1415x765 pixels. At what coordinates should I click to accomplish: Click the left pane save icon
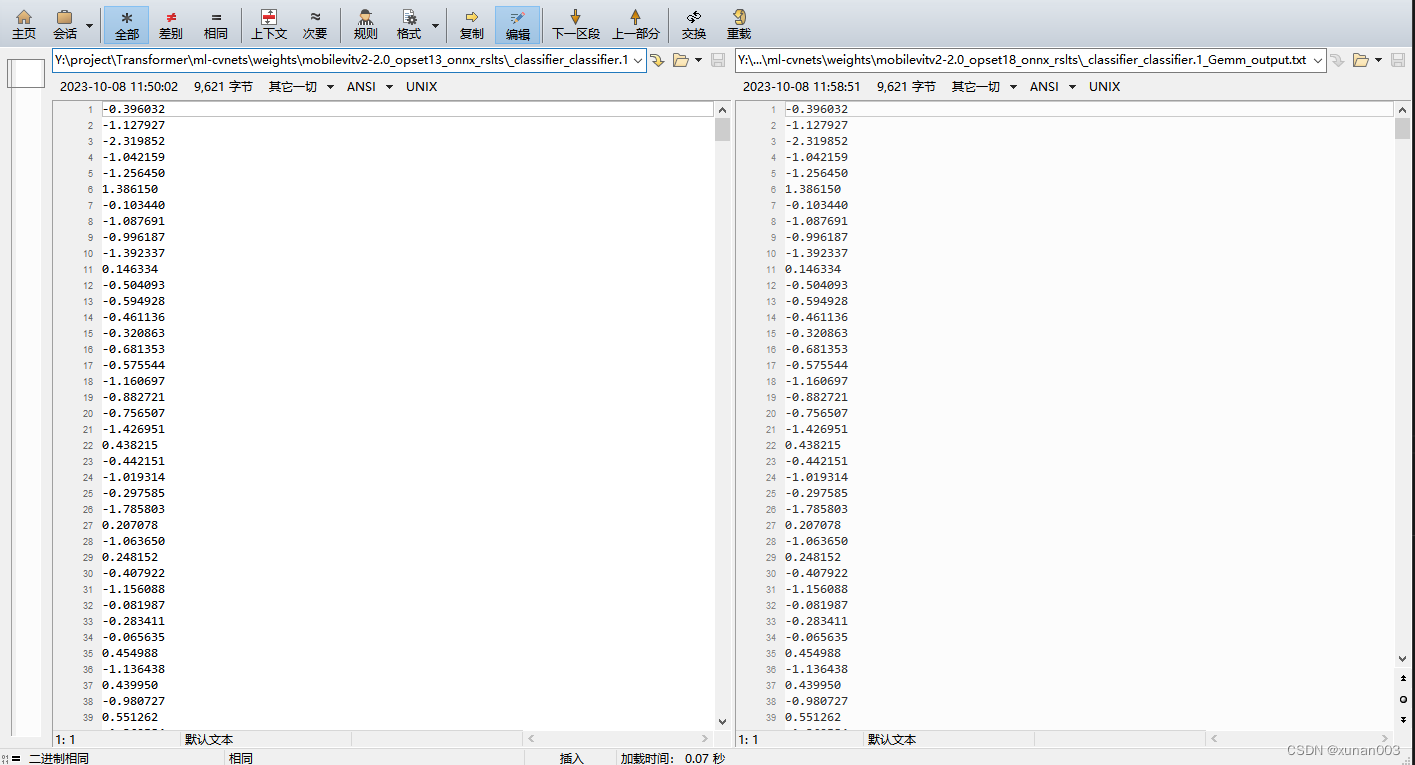tap(718, 61)
